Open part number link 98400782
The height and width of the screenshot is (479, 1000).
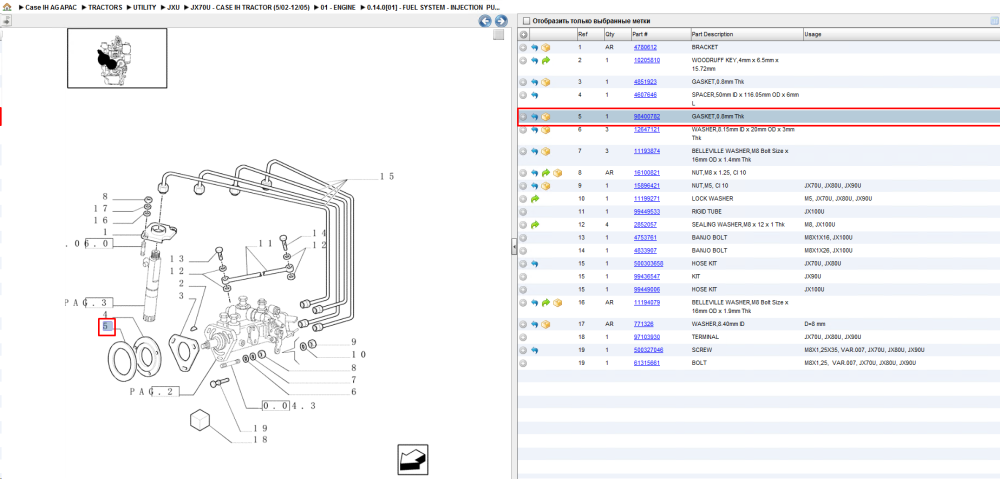(646, 117)
